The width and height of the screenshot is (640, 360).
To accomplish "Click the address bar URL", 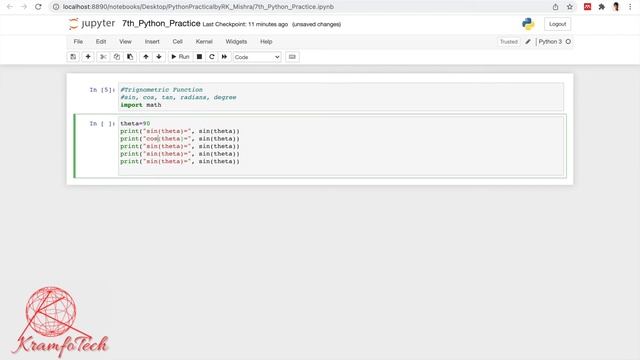I will pyautogui.click(x=198, y=7).
